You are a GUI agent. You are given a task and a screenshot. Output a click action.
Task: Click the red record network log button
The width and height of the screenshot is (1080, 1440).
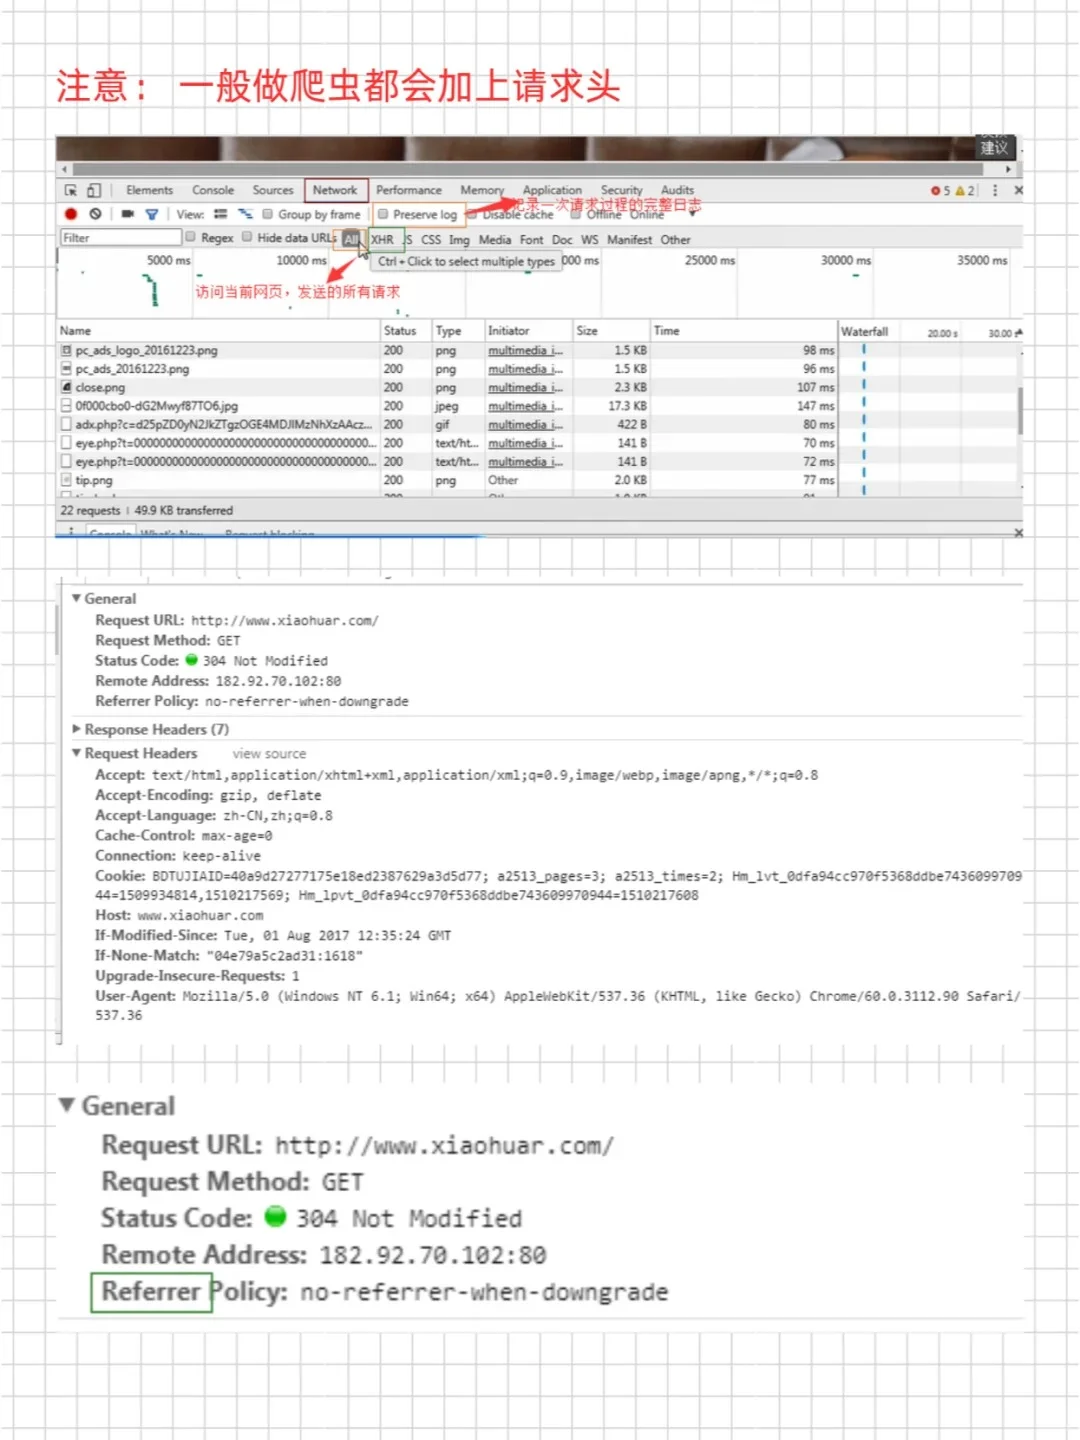tap(71, 214)
